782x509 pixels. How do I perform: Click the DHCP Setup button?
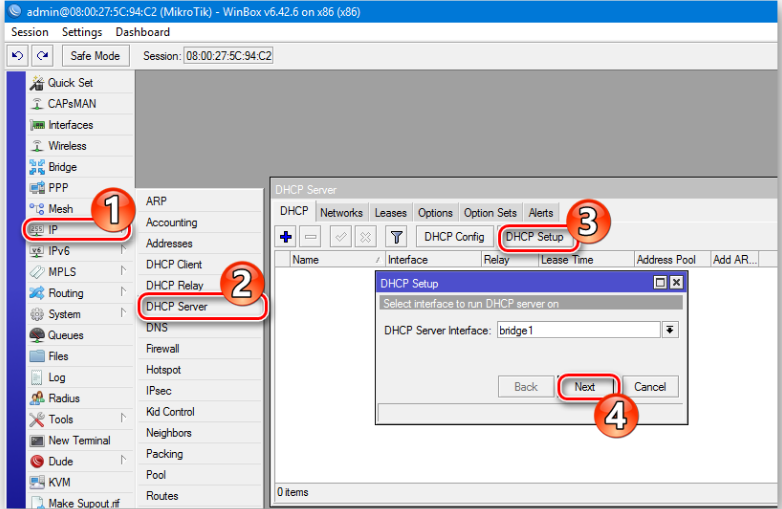(x=535, y=236)
